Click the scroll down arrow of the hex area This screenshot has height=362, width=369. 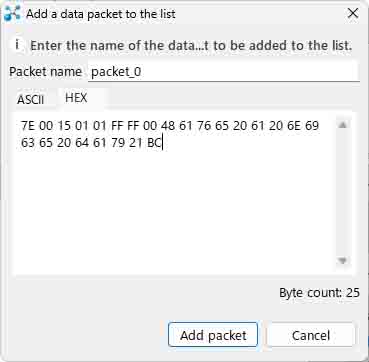click(x=343, y=261)
